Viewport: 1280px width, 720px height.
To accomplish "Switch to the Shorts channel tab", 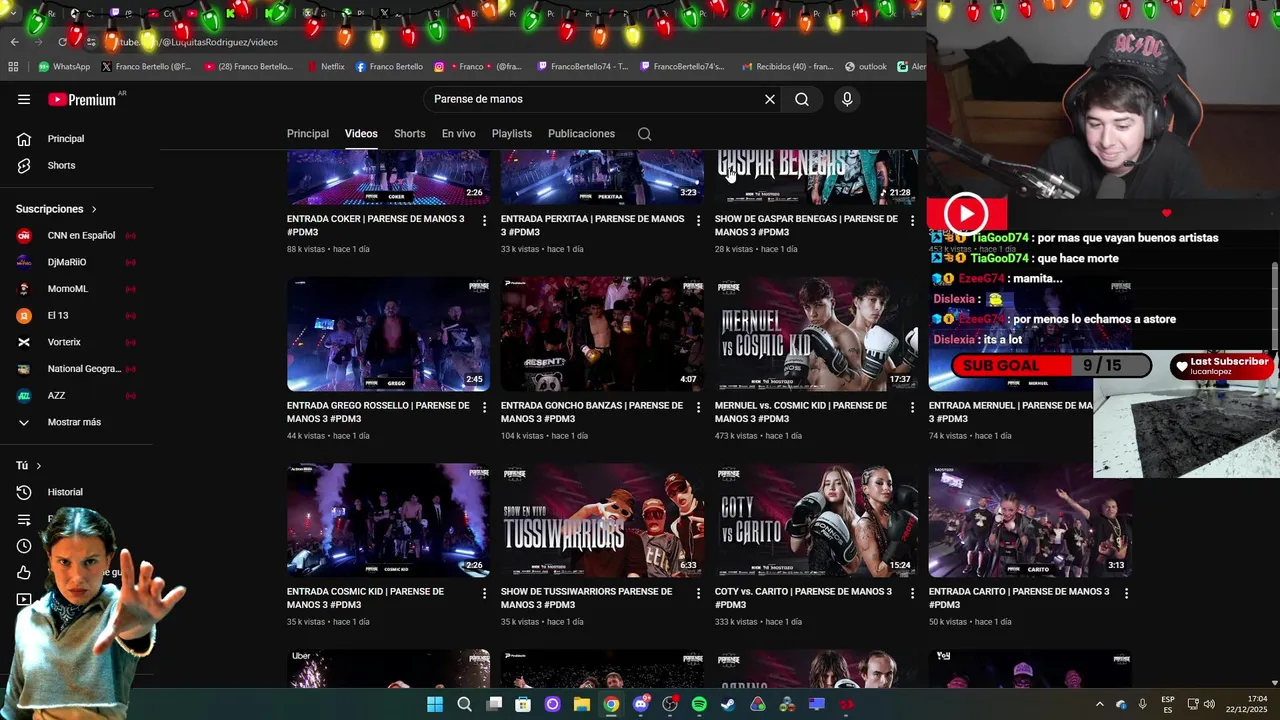I will (x=409, y=134).
